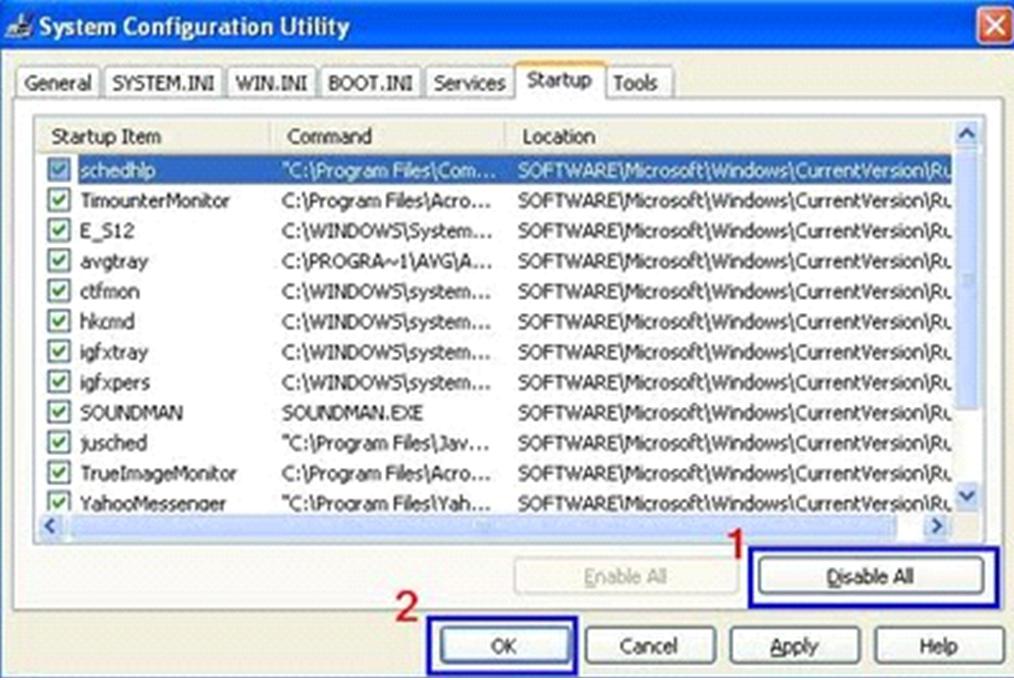The width and height of the screenshot is (1014, 680).
Task: Open the Services tab
Action: tap(469, 83)
